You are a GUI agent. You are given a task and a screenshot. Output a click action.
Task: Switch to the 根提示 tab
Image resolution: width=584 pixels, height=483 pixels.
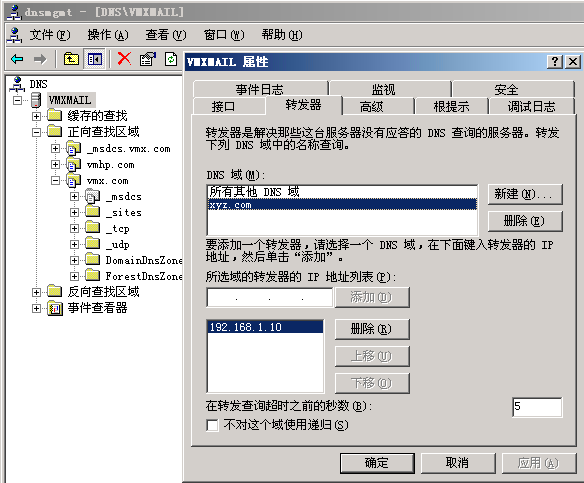451,107
